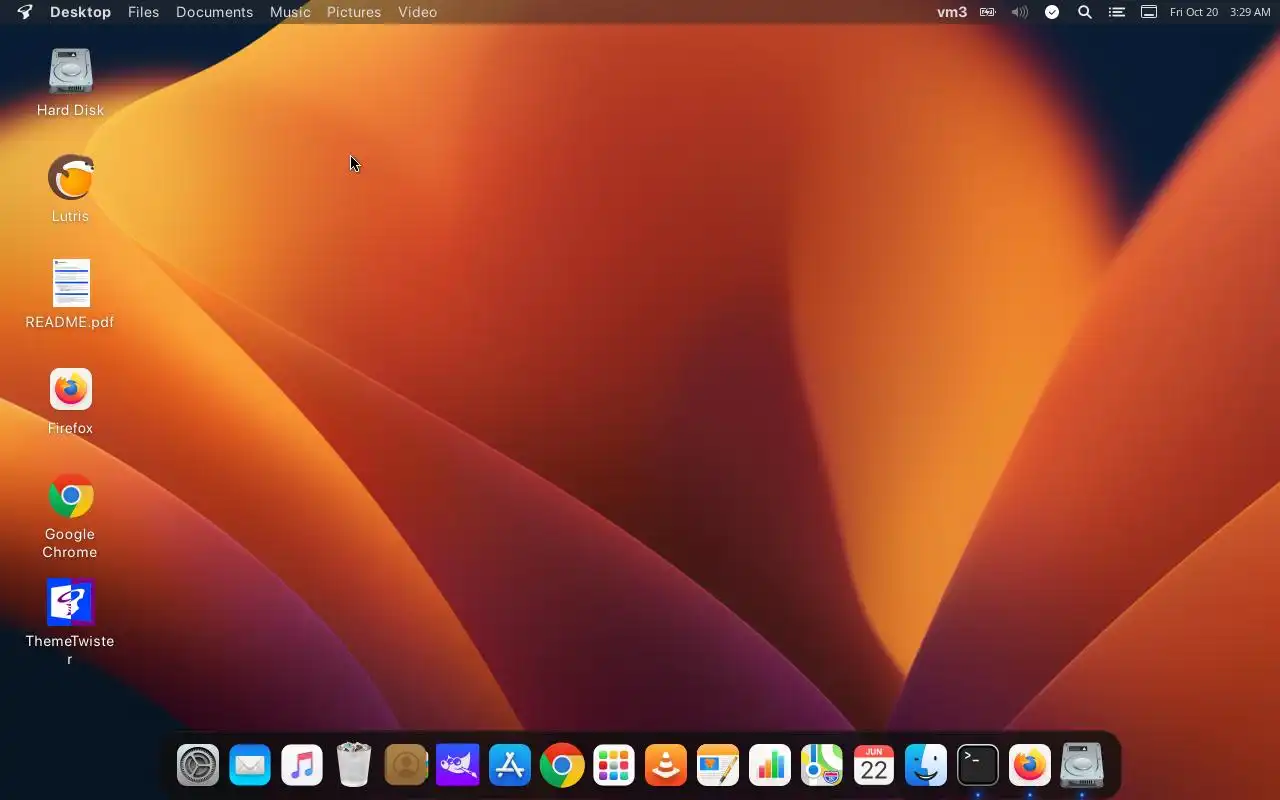1280x800 pixels.
Task: Open the search magnifier in menu bar
Action: pos(1084,12)
